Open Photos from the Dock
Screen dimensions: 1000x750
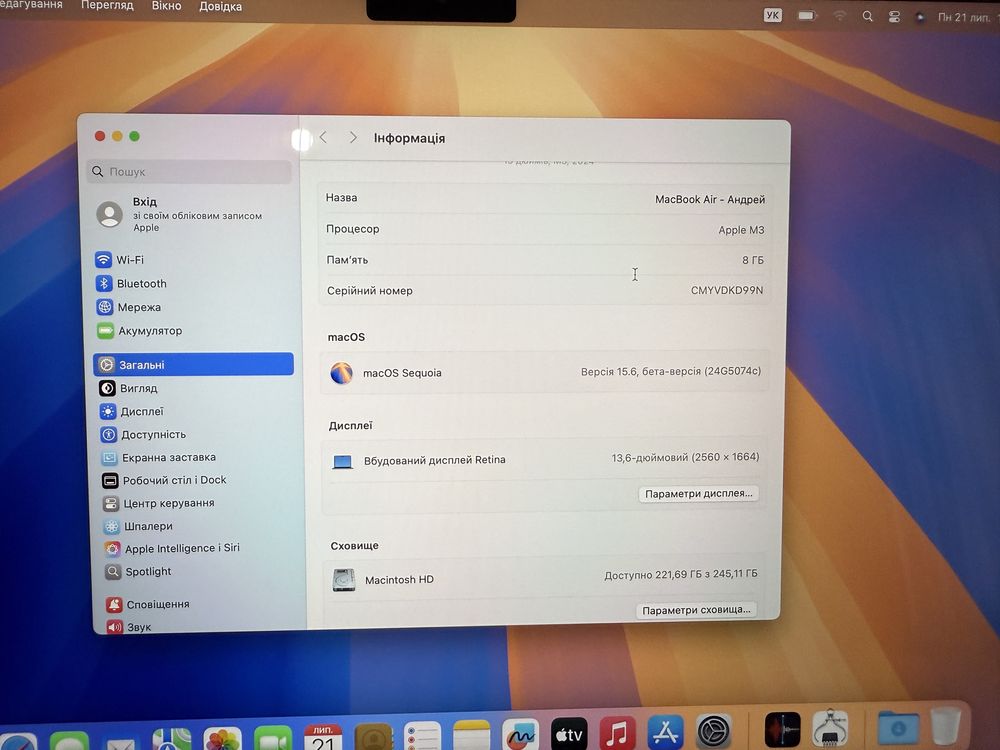pyautogui.click(x=222, y=739)
